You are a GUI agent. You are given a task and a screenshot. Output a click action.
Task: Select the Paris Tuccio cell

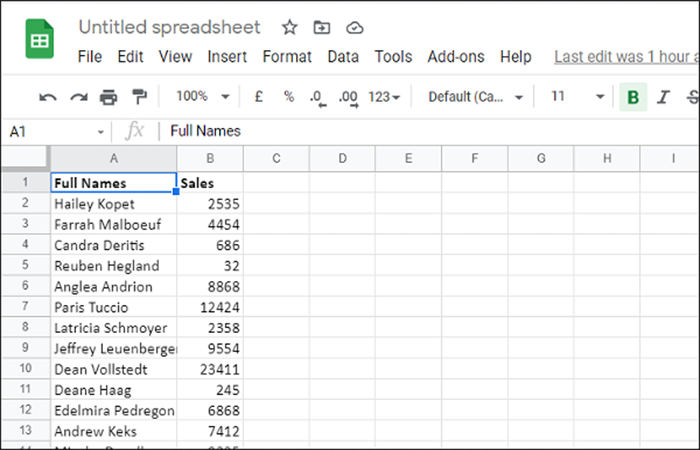(x=114, y=307)
